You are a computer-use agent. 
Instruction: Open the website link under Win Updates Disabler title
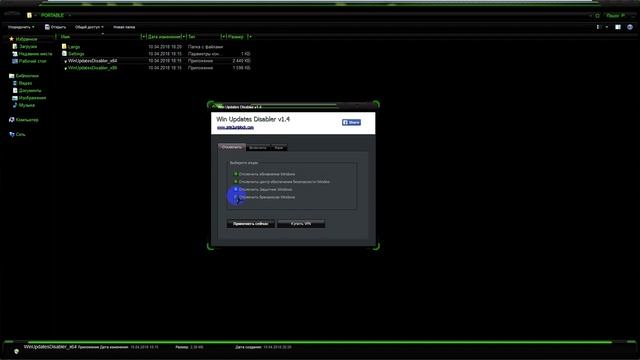pyautogui.click(x=235, y=127)
